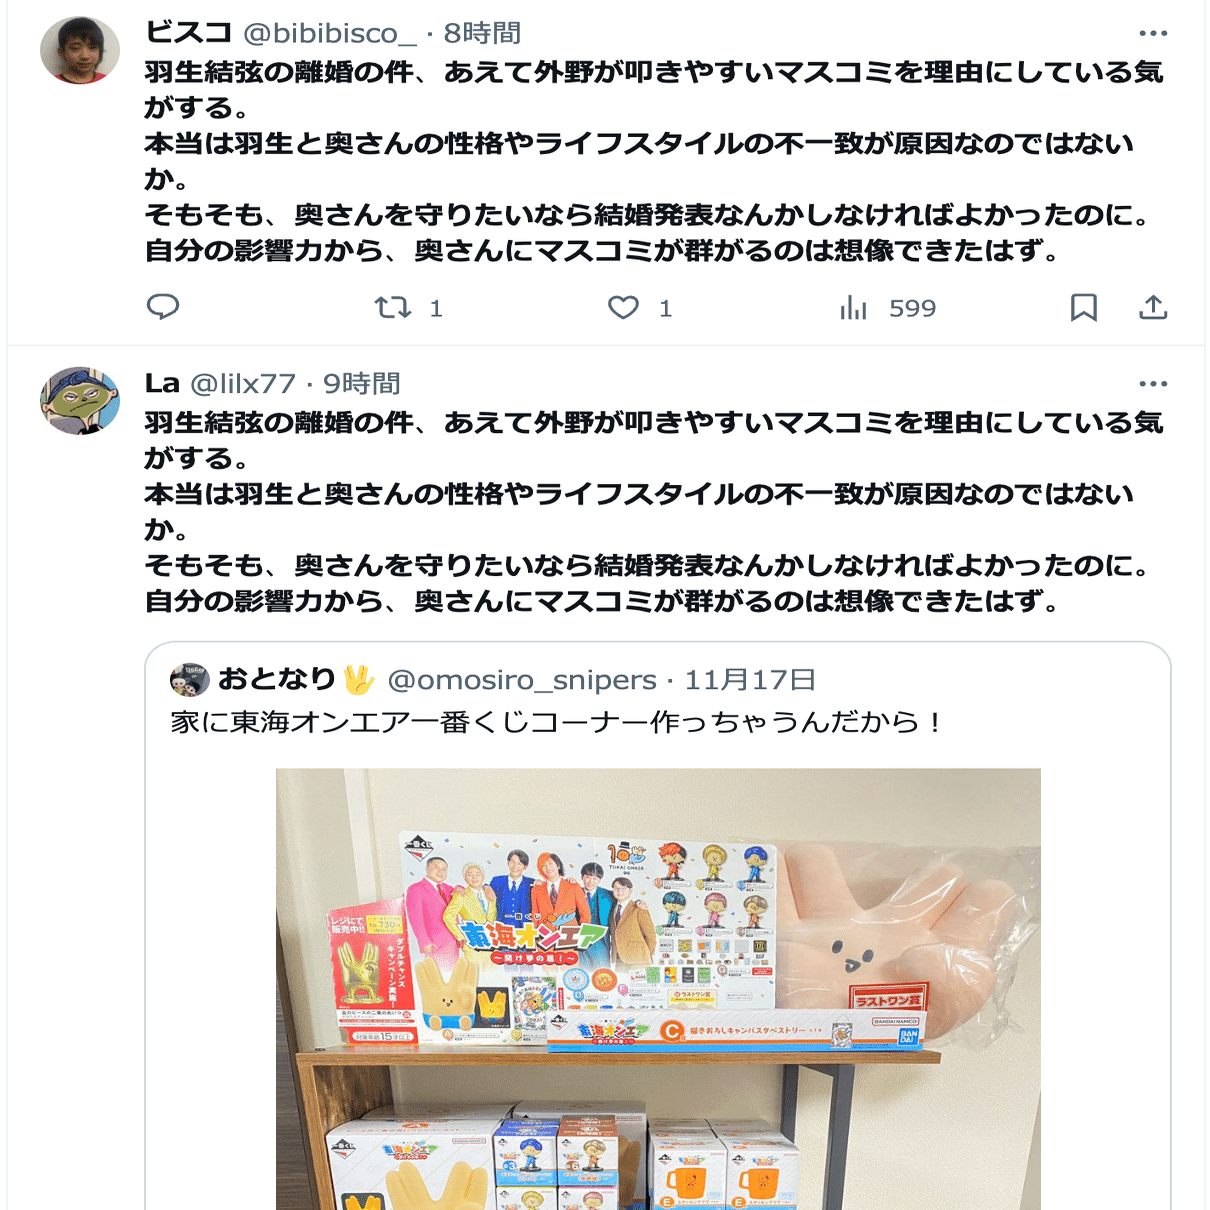Open quoted tweet by @omosiro_snipers

[658, 925]
